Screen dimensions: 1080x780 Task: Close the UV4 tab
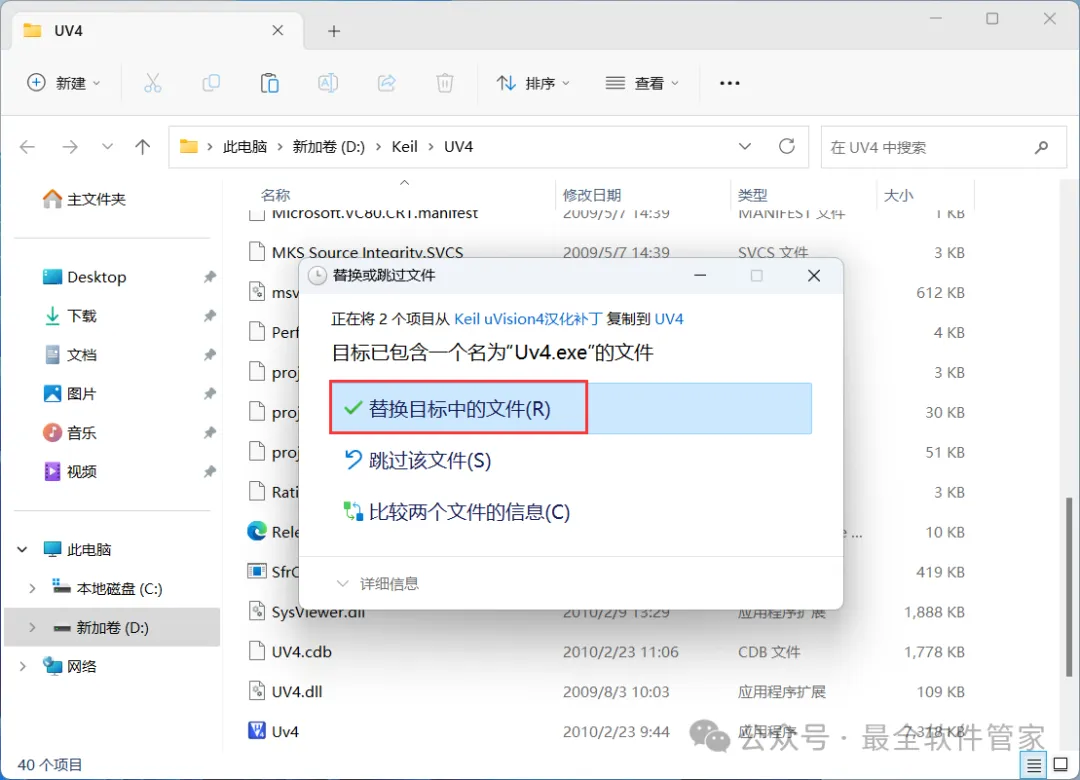tap(278, 30)
